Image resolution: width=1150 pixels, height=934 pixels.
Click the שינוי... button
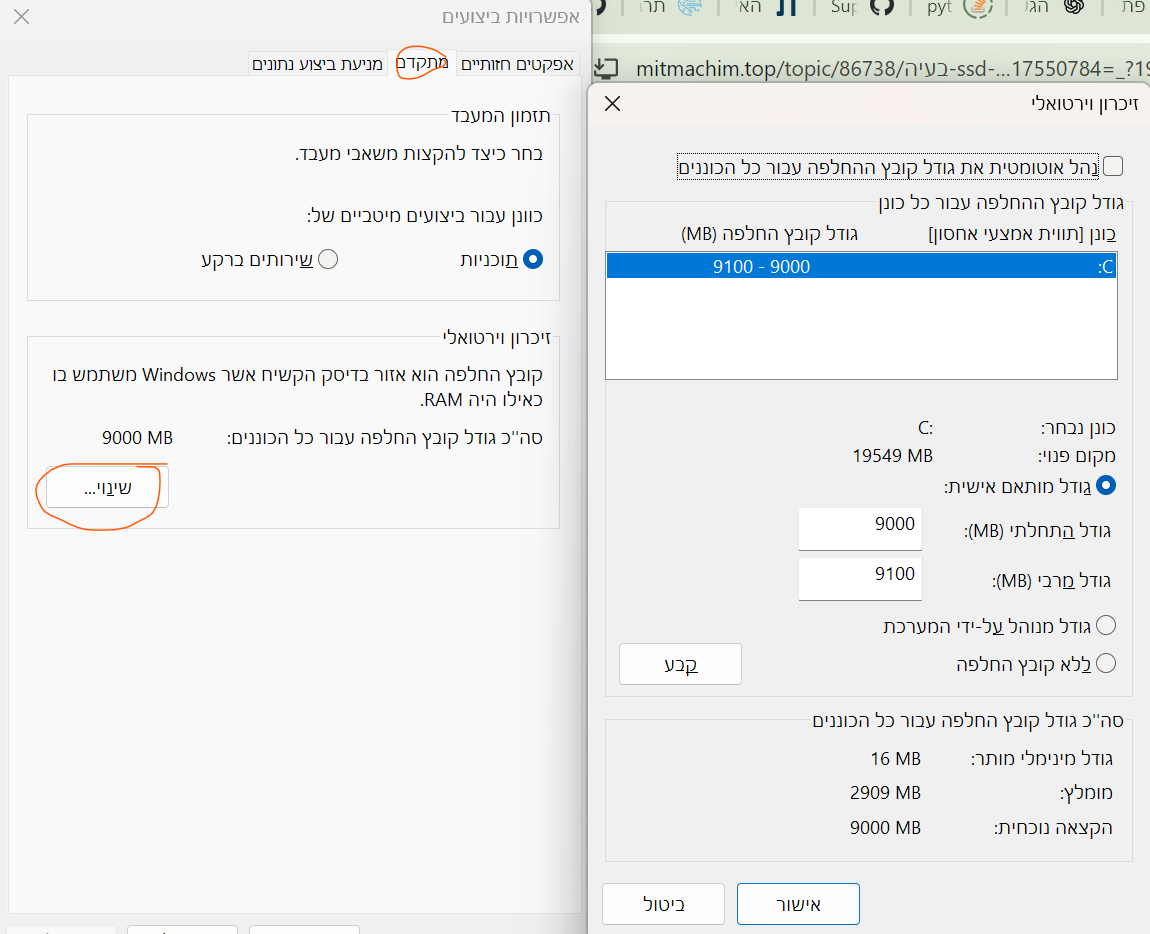[107, 488]
